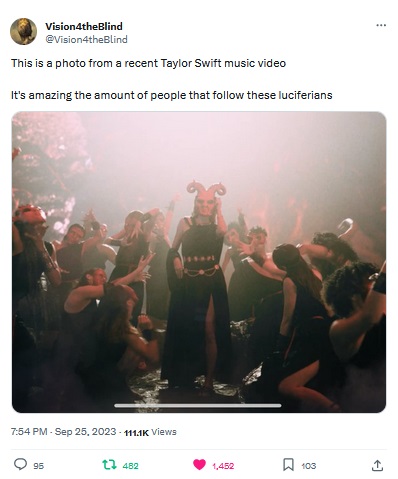This screenshot has width=398, height=479.
Task: Click the share upload arrow icon
Action: (377, 465)
